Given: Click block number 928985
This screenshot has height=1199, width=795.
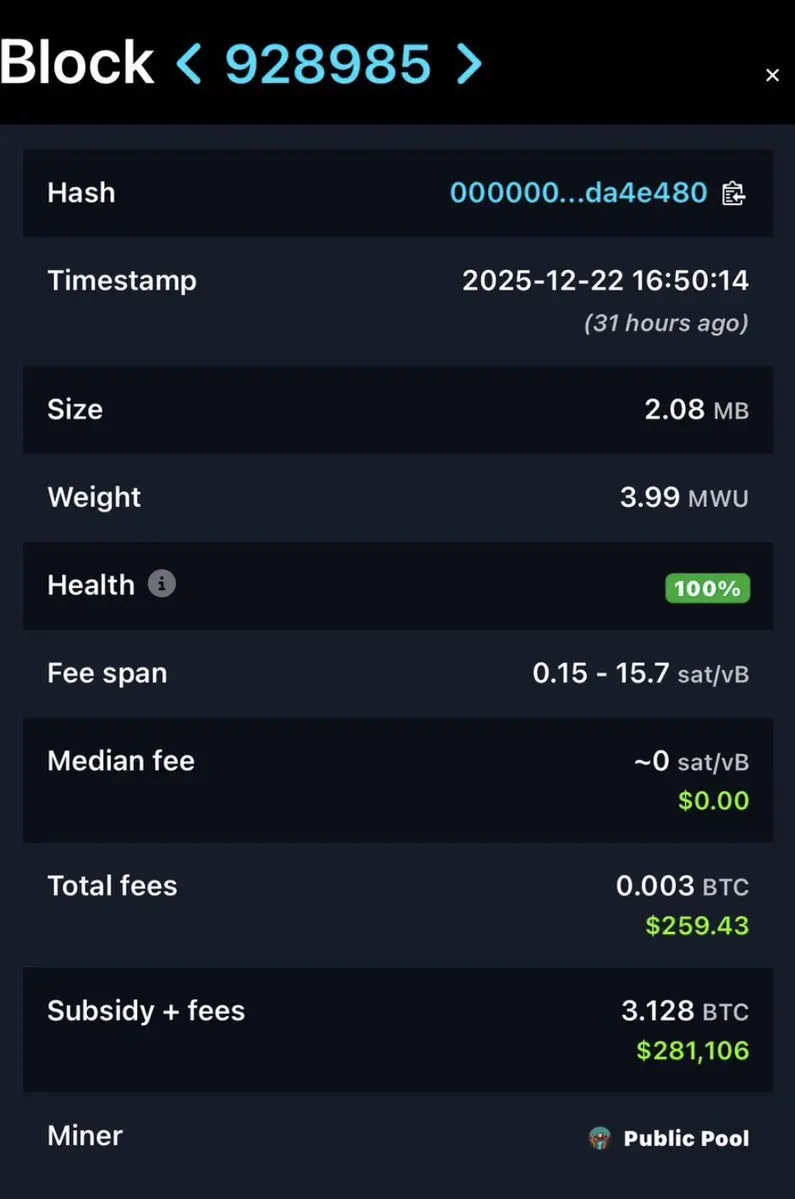Looking at the screenshot, I should click(x=328, y=63).
